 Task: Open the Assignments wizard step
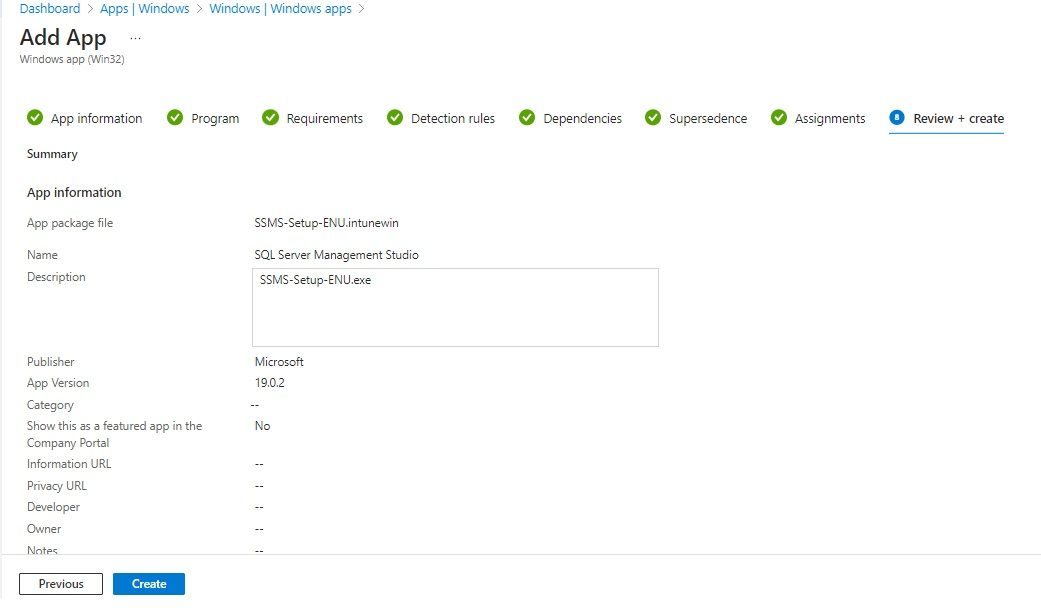pos(830,118)
